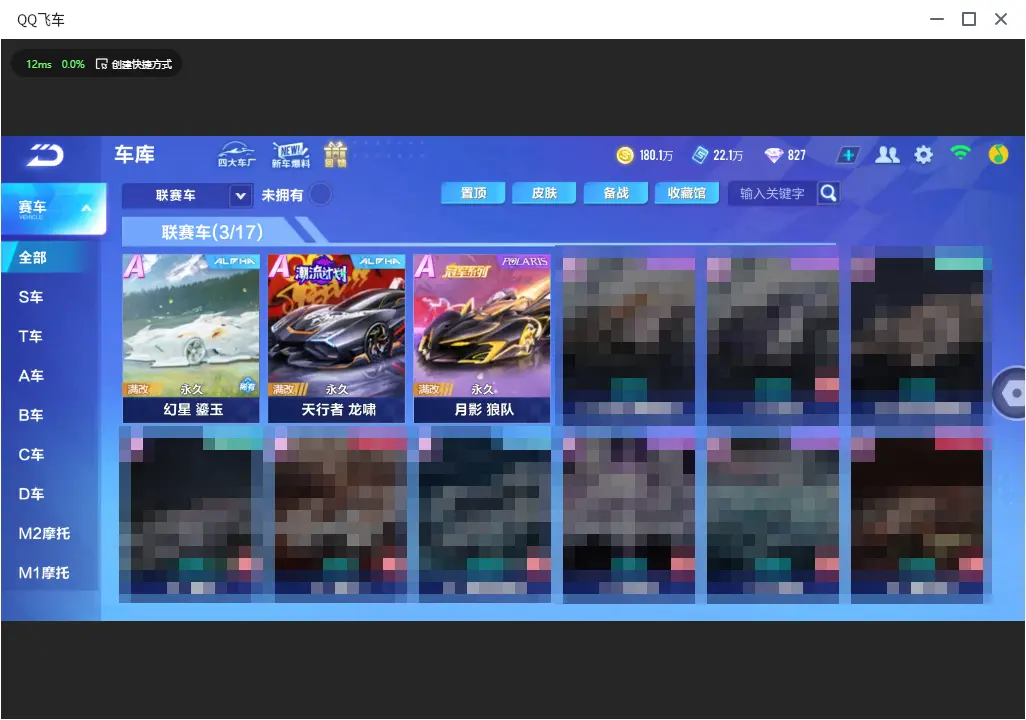Select the M1摩托 category
Image resolution: width=1026 pixels, height=720 pixels.
coord(44,573)
